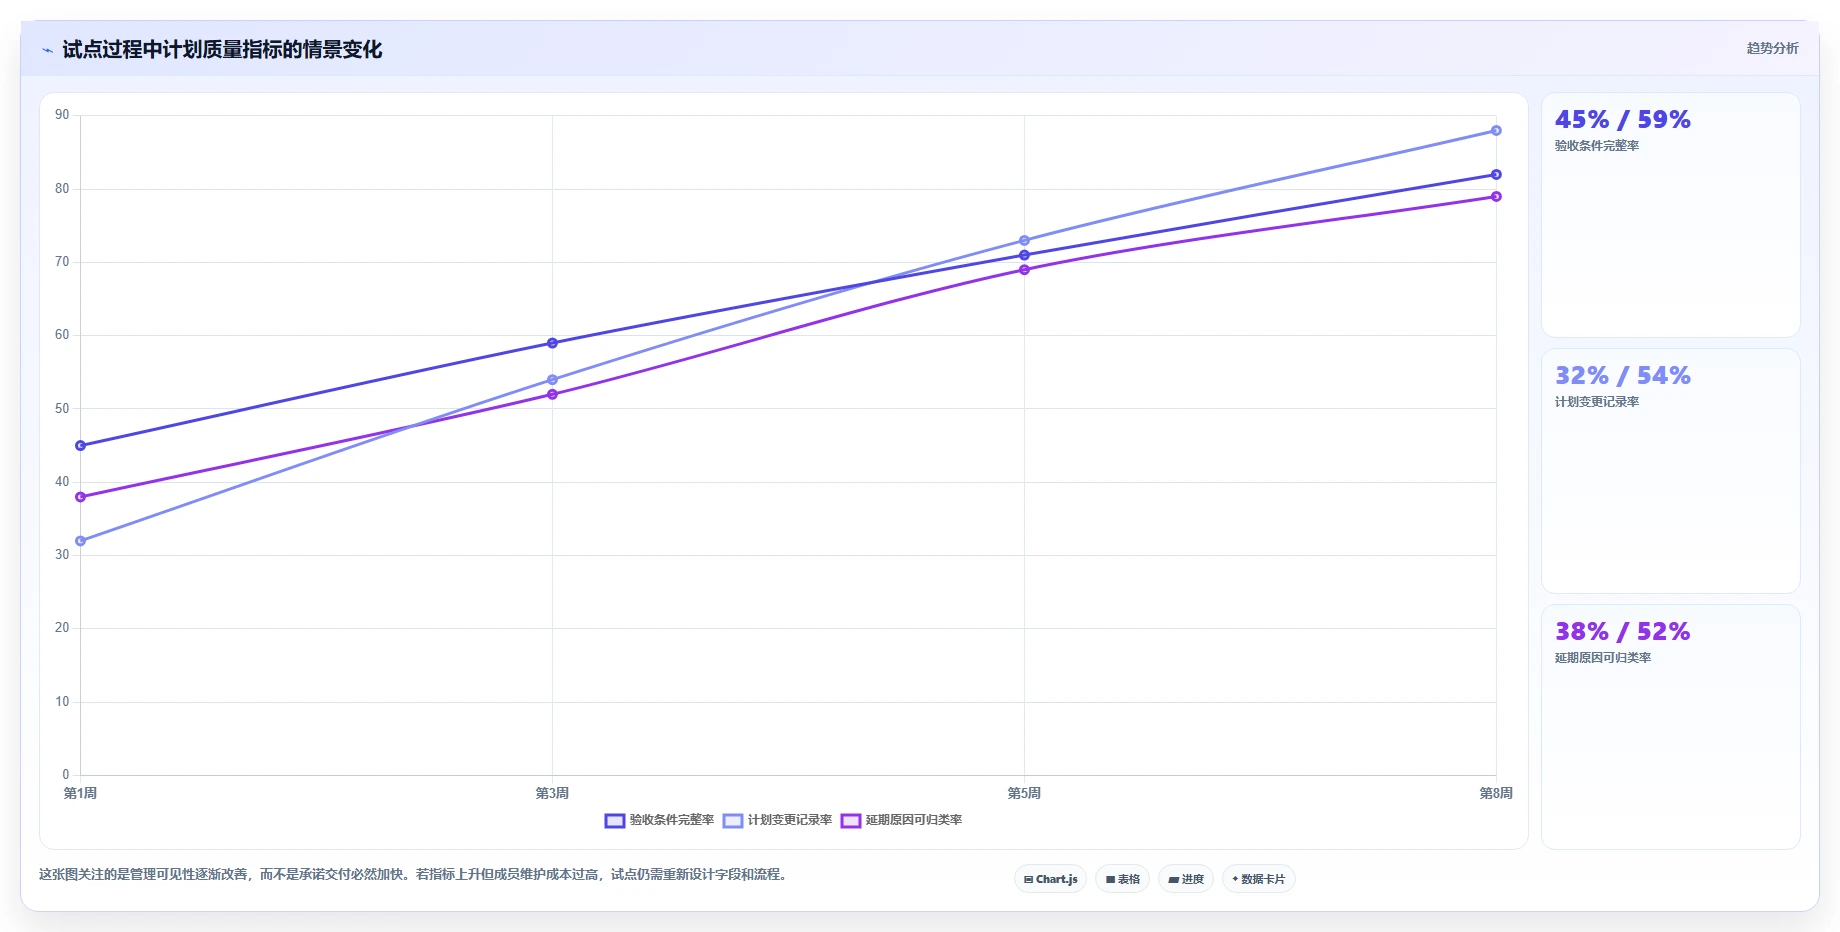This screenshot has height=932, width=1840.
Task: Select the 进度 chip
Action: 1186,879
